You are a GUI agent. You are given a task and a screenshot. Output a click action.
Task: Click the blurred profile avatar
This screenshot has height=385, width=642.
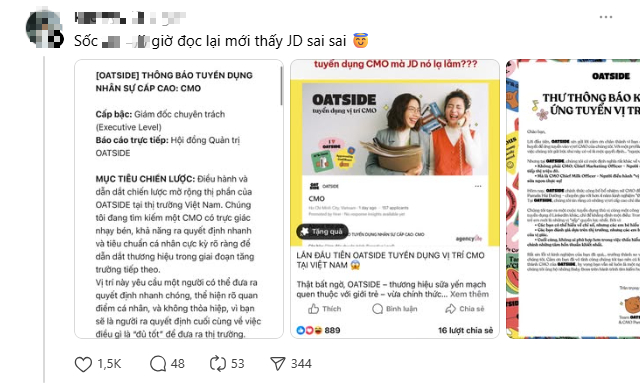(x=44, y=29)
